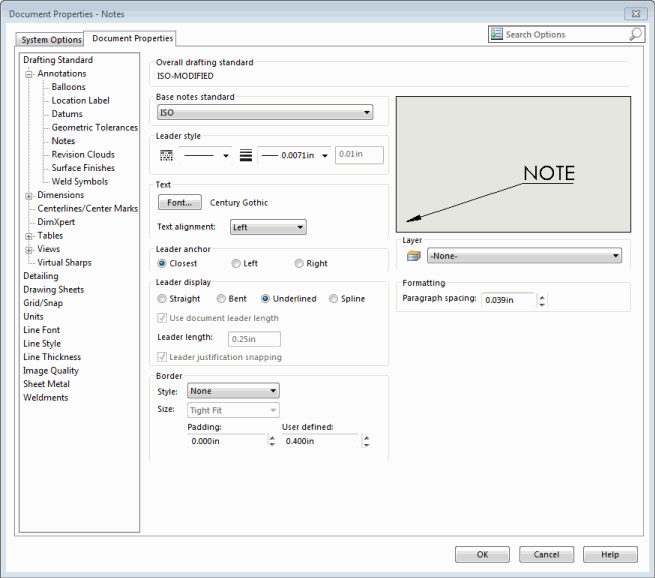655x578 pixels.
Task: Click the User defined 0.400in field
Action: [320, 441]
